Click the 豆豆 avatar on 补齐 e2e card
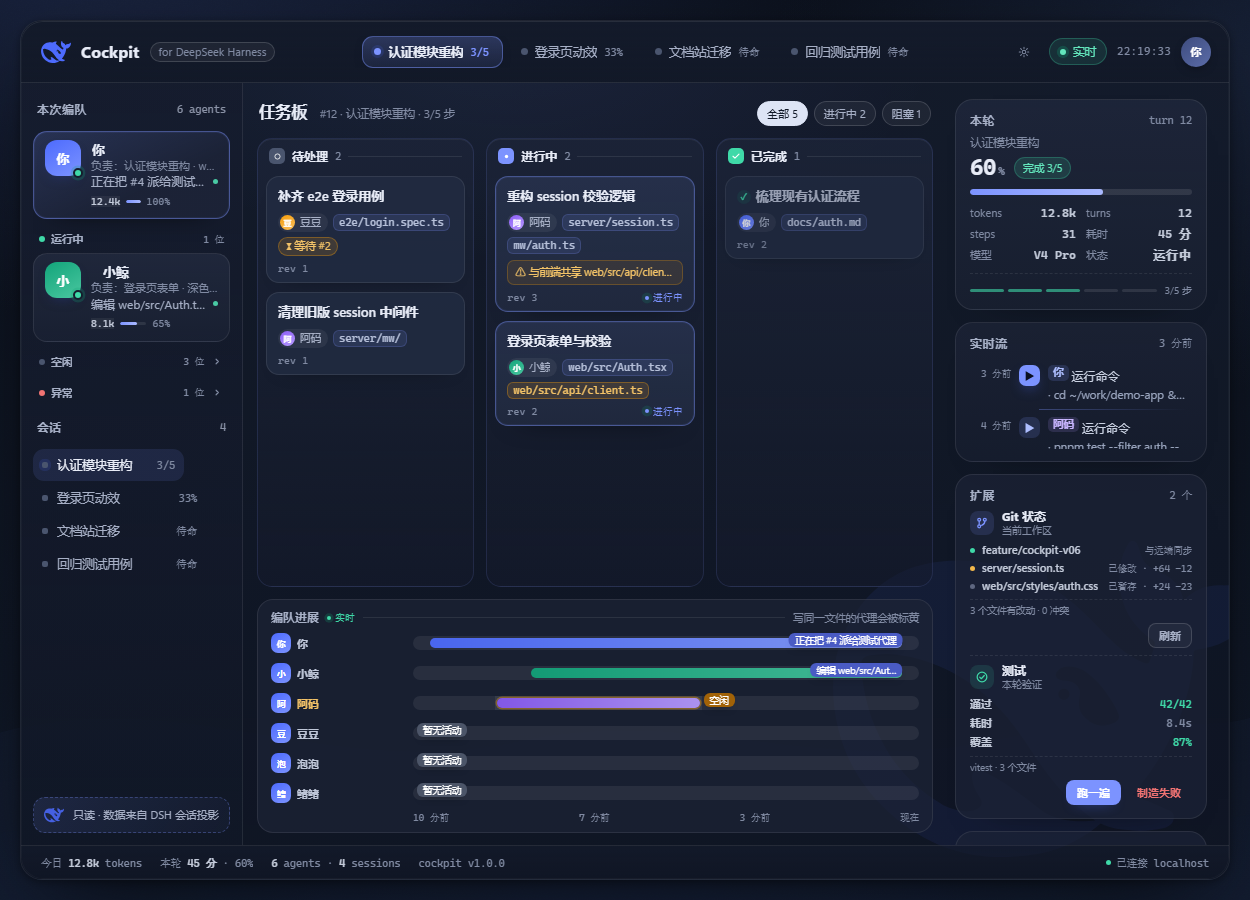The width and height of the screenshot is (1250, 900). coord(287,222)
